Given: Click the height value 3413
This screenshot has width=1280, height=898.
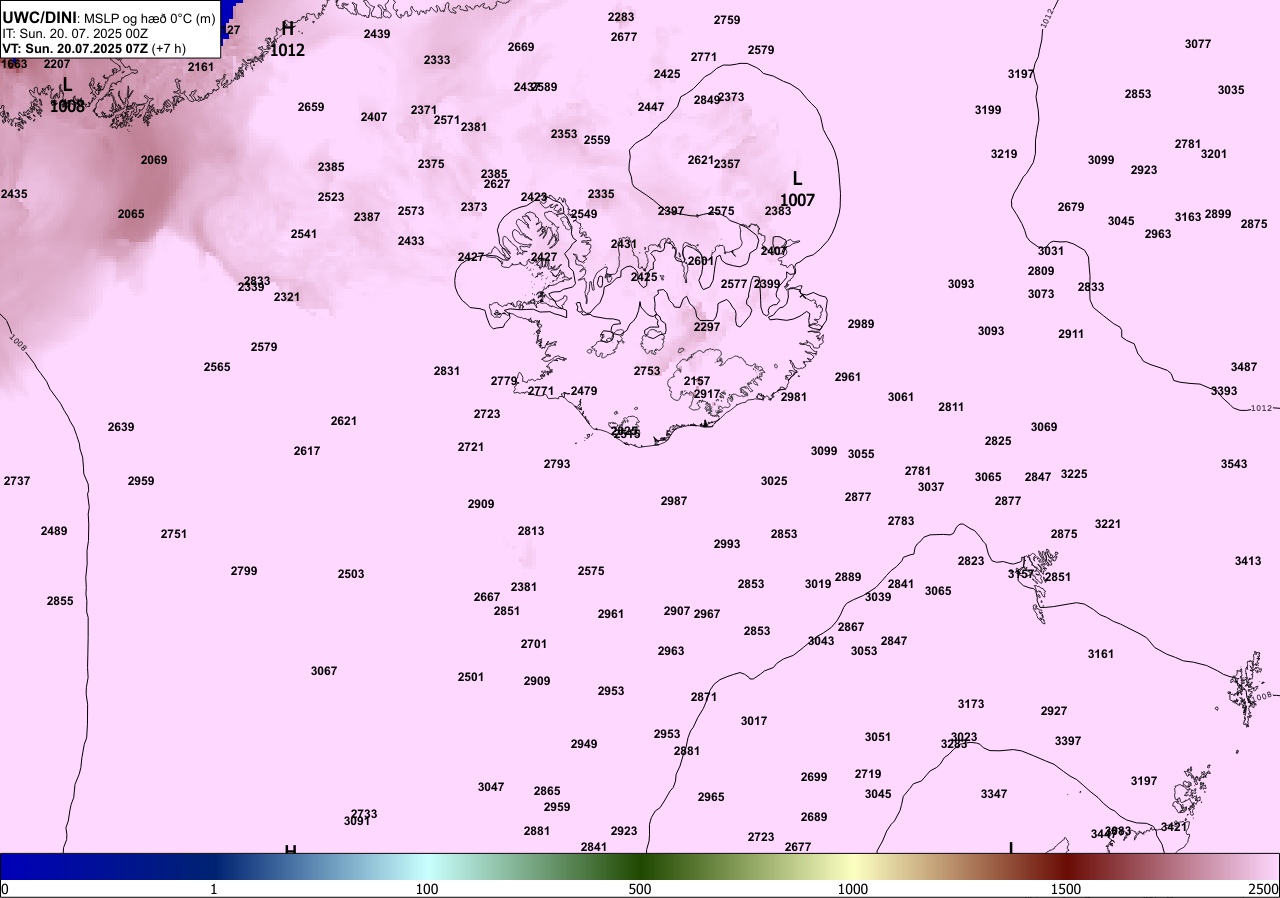Looking at the screenshot, I should (x=1248, y=561).
